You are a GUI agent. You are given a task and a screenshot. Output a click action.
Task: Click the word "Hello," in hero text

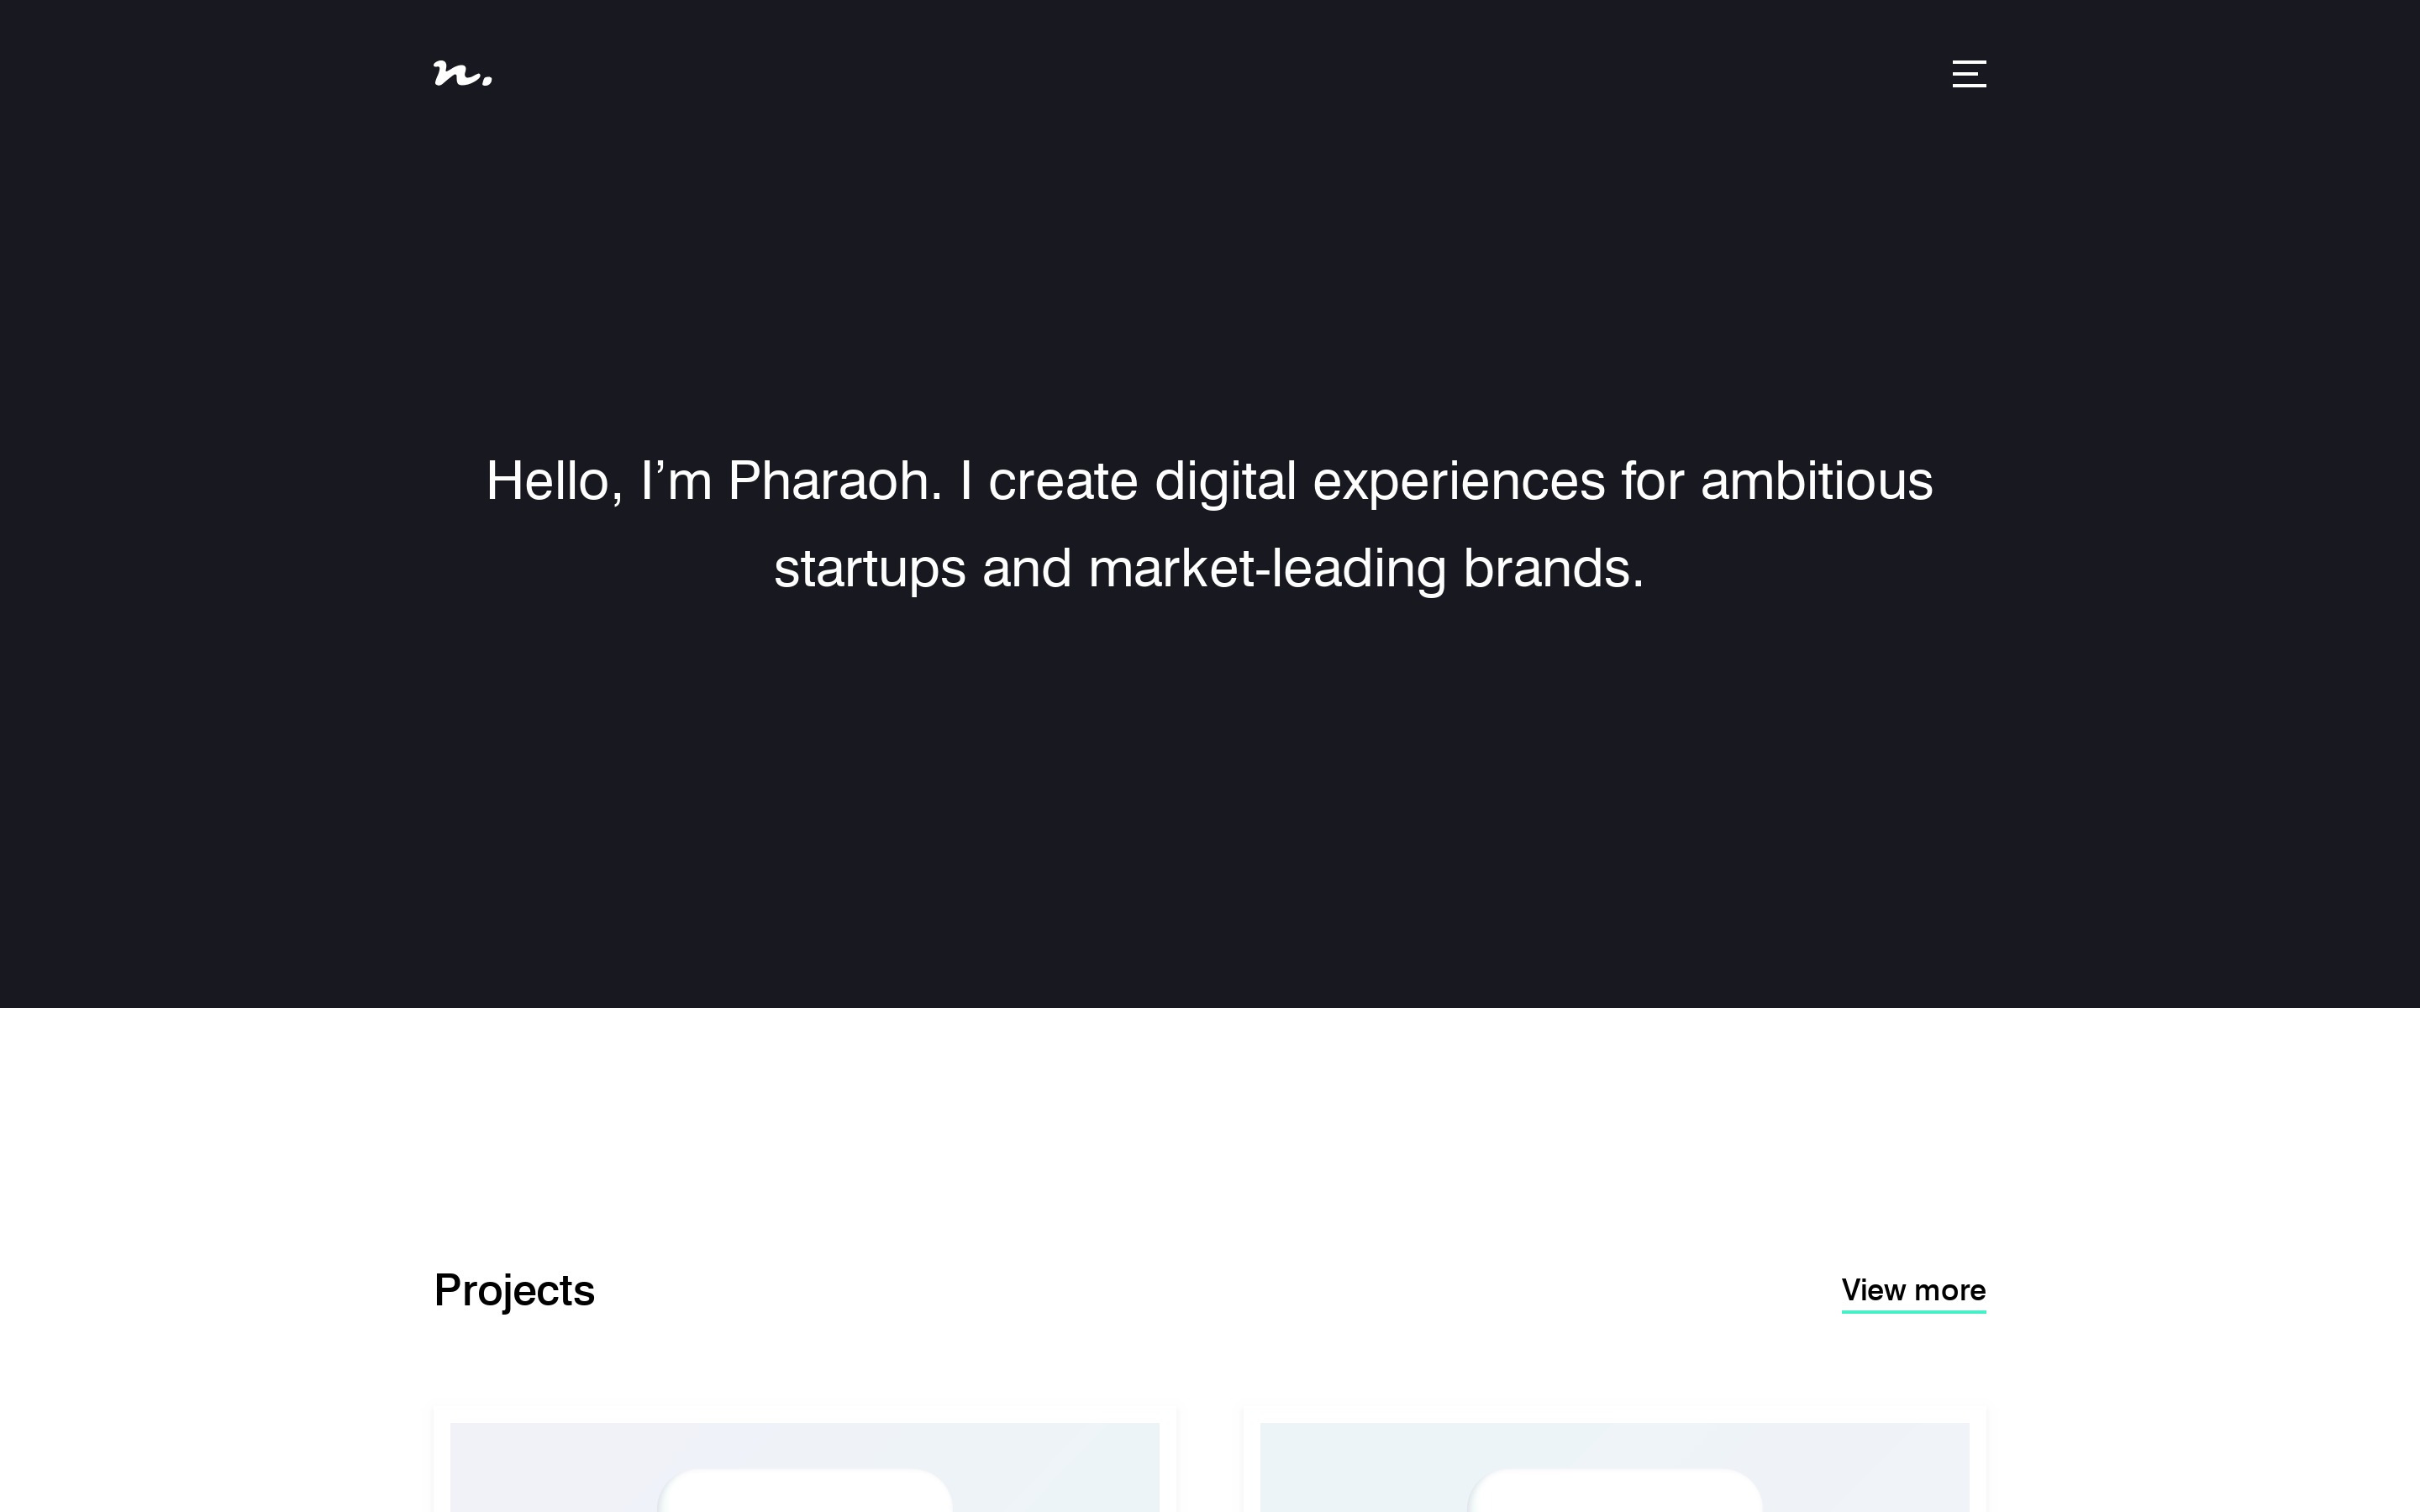point(555,483)
